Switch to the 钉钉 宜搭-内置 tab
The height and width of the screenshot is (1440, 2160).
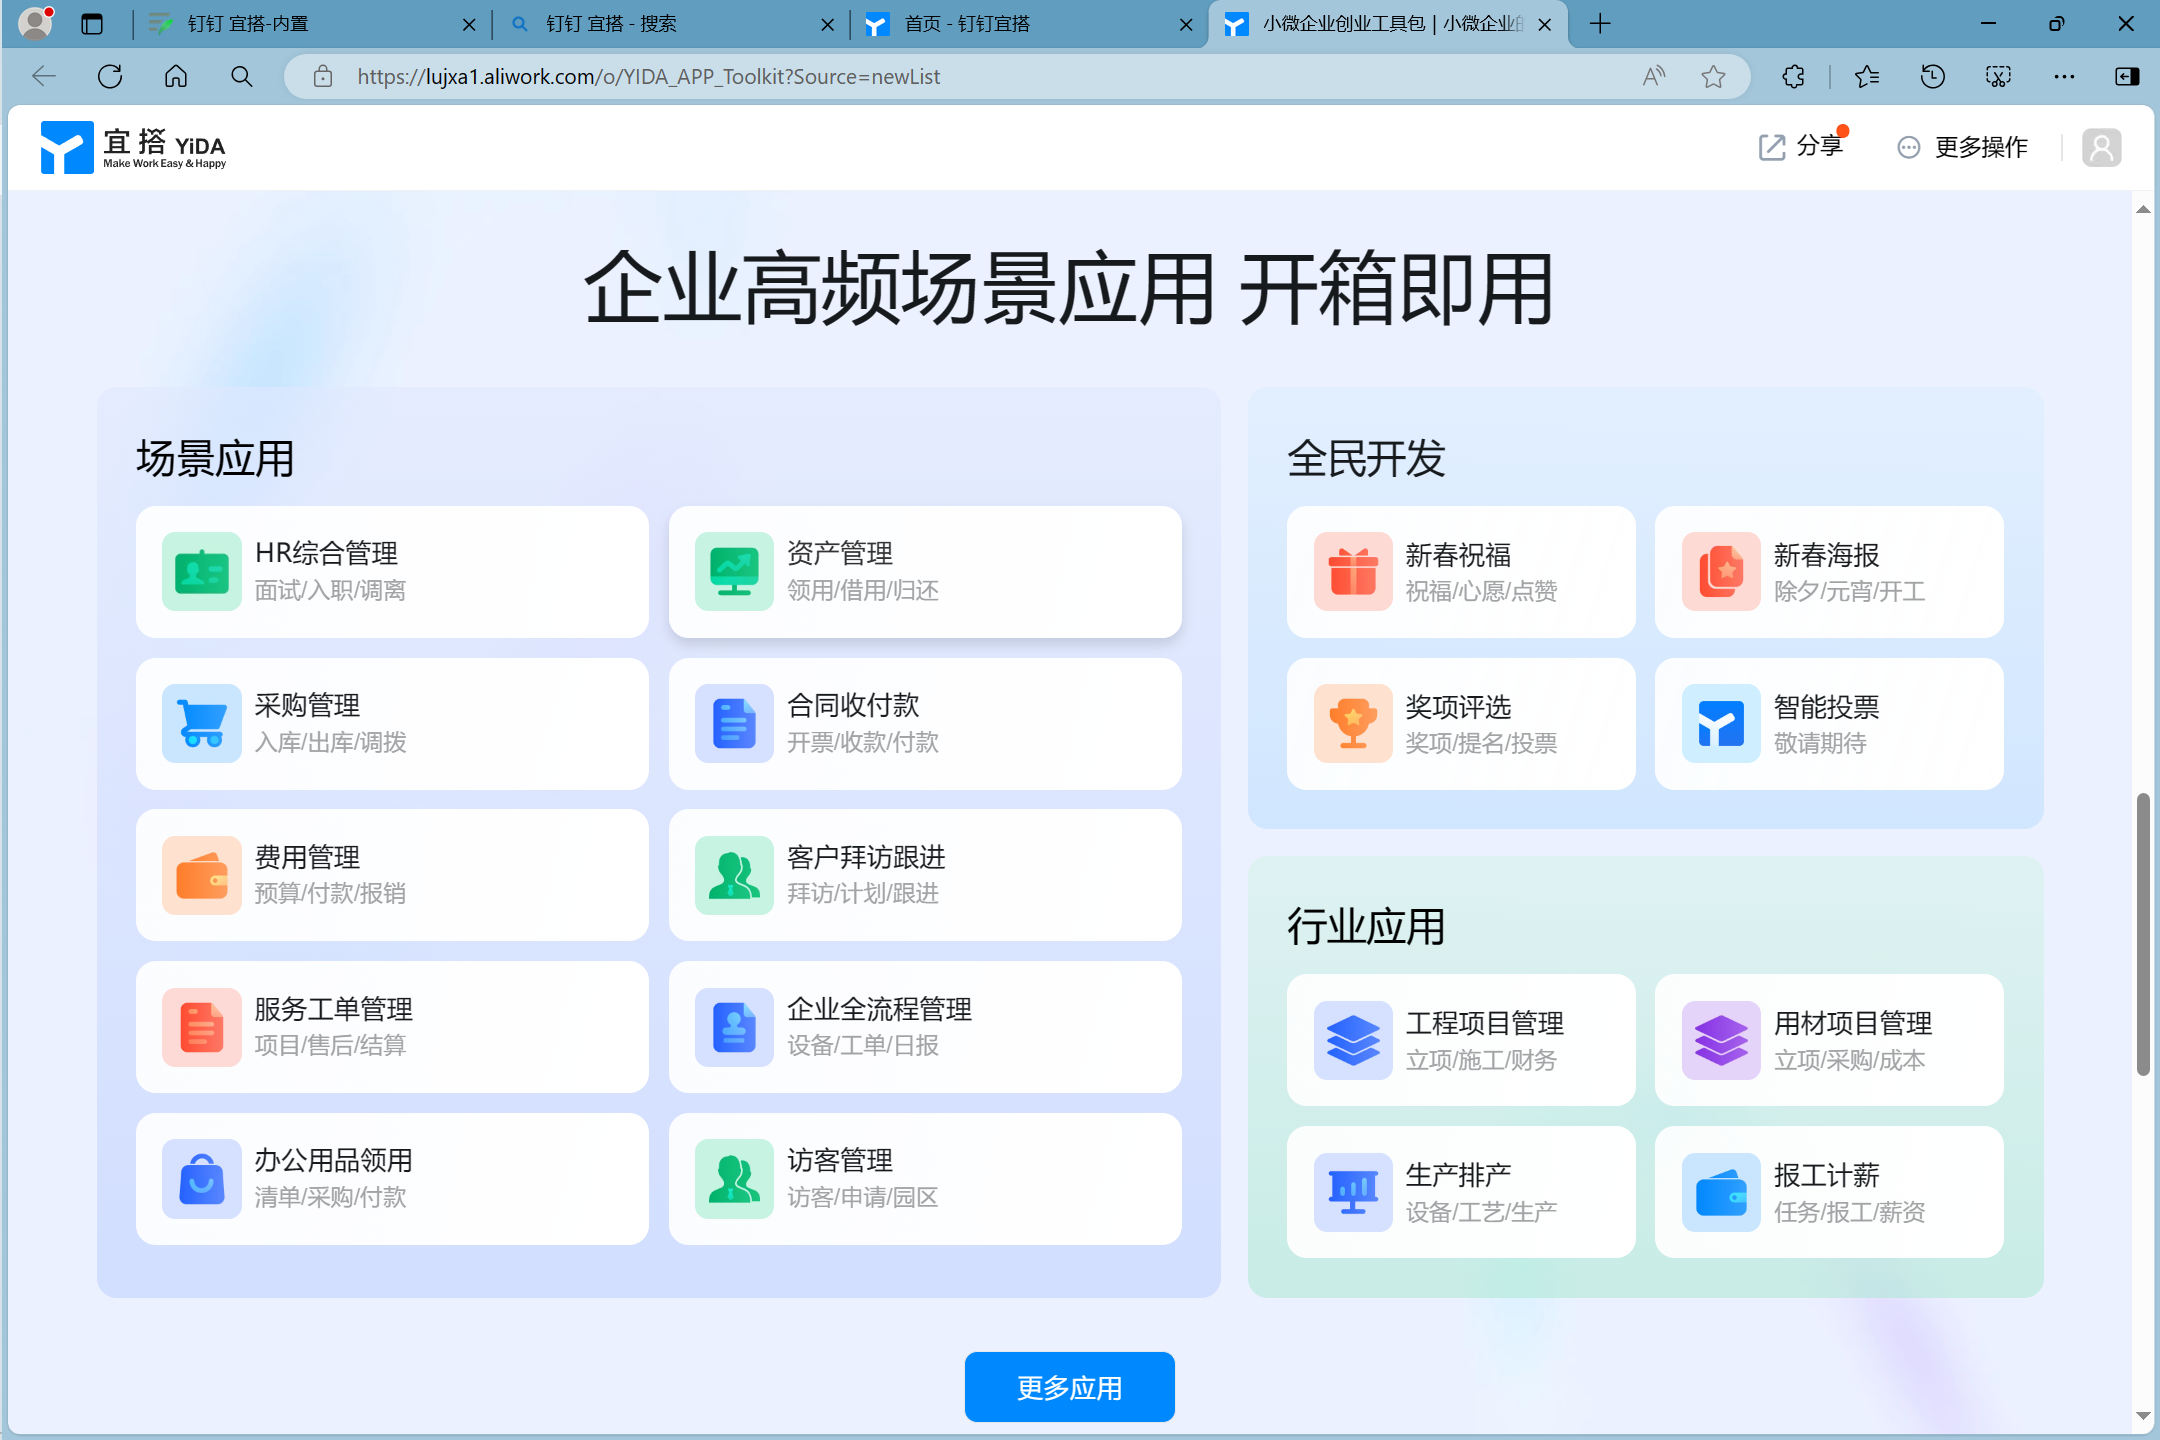(312, 24)
